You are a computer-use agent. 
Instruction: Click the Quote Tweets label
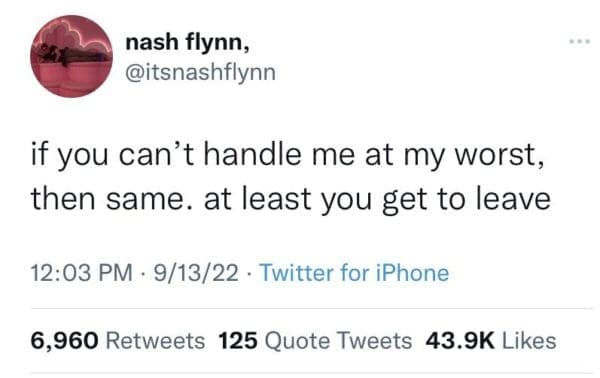pos(338,341)
